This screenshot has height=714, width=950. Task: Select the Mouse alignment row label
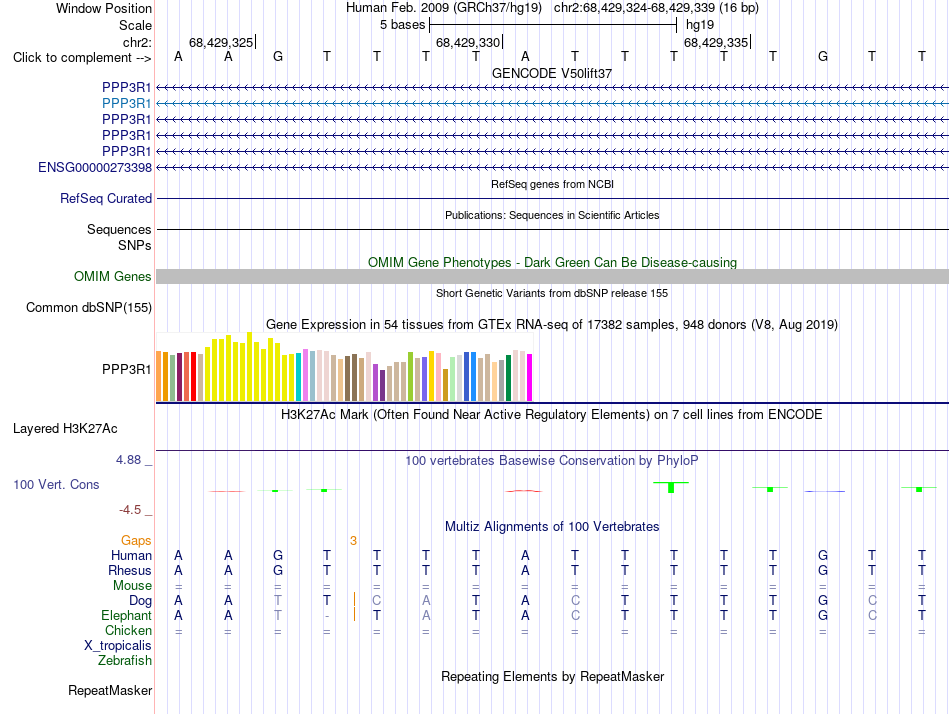(x=132, y=586)
